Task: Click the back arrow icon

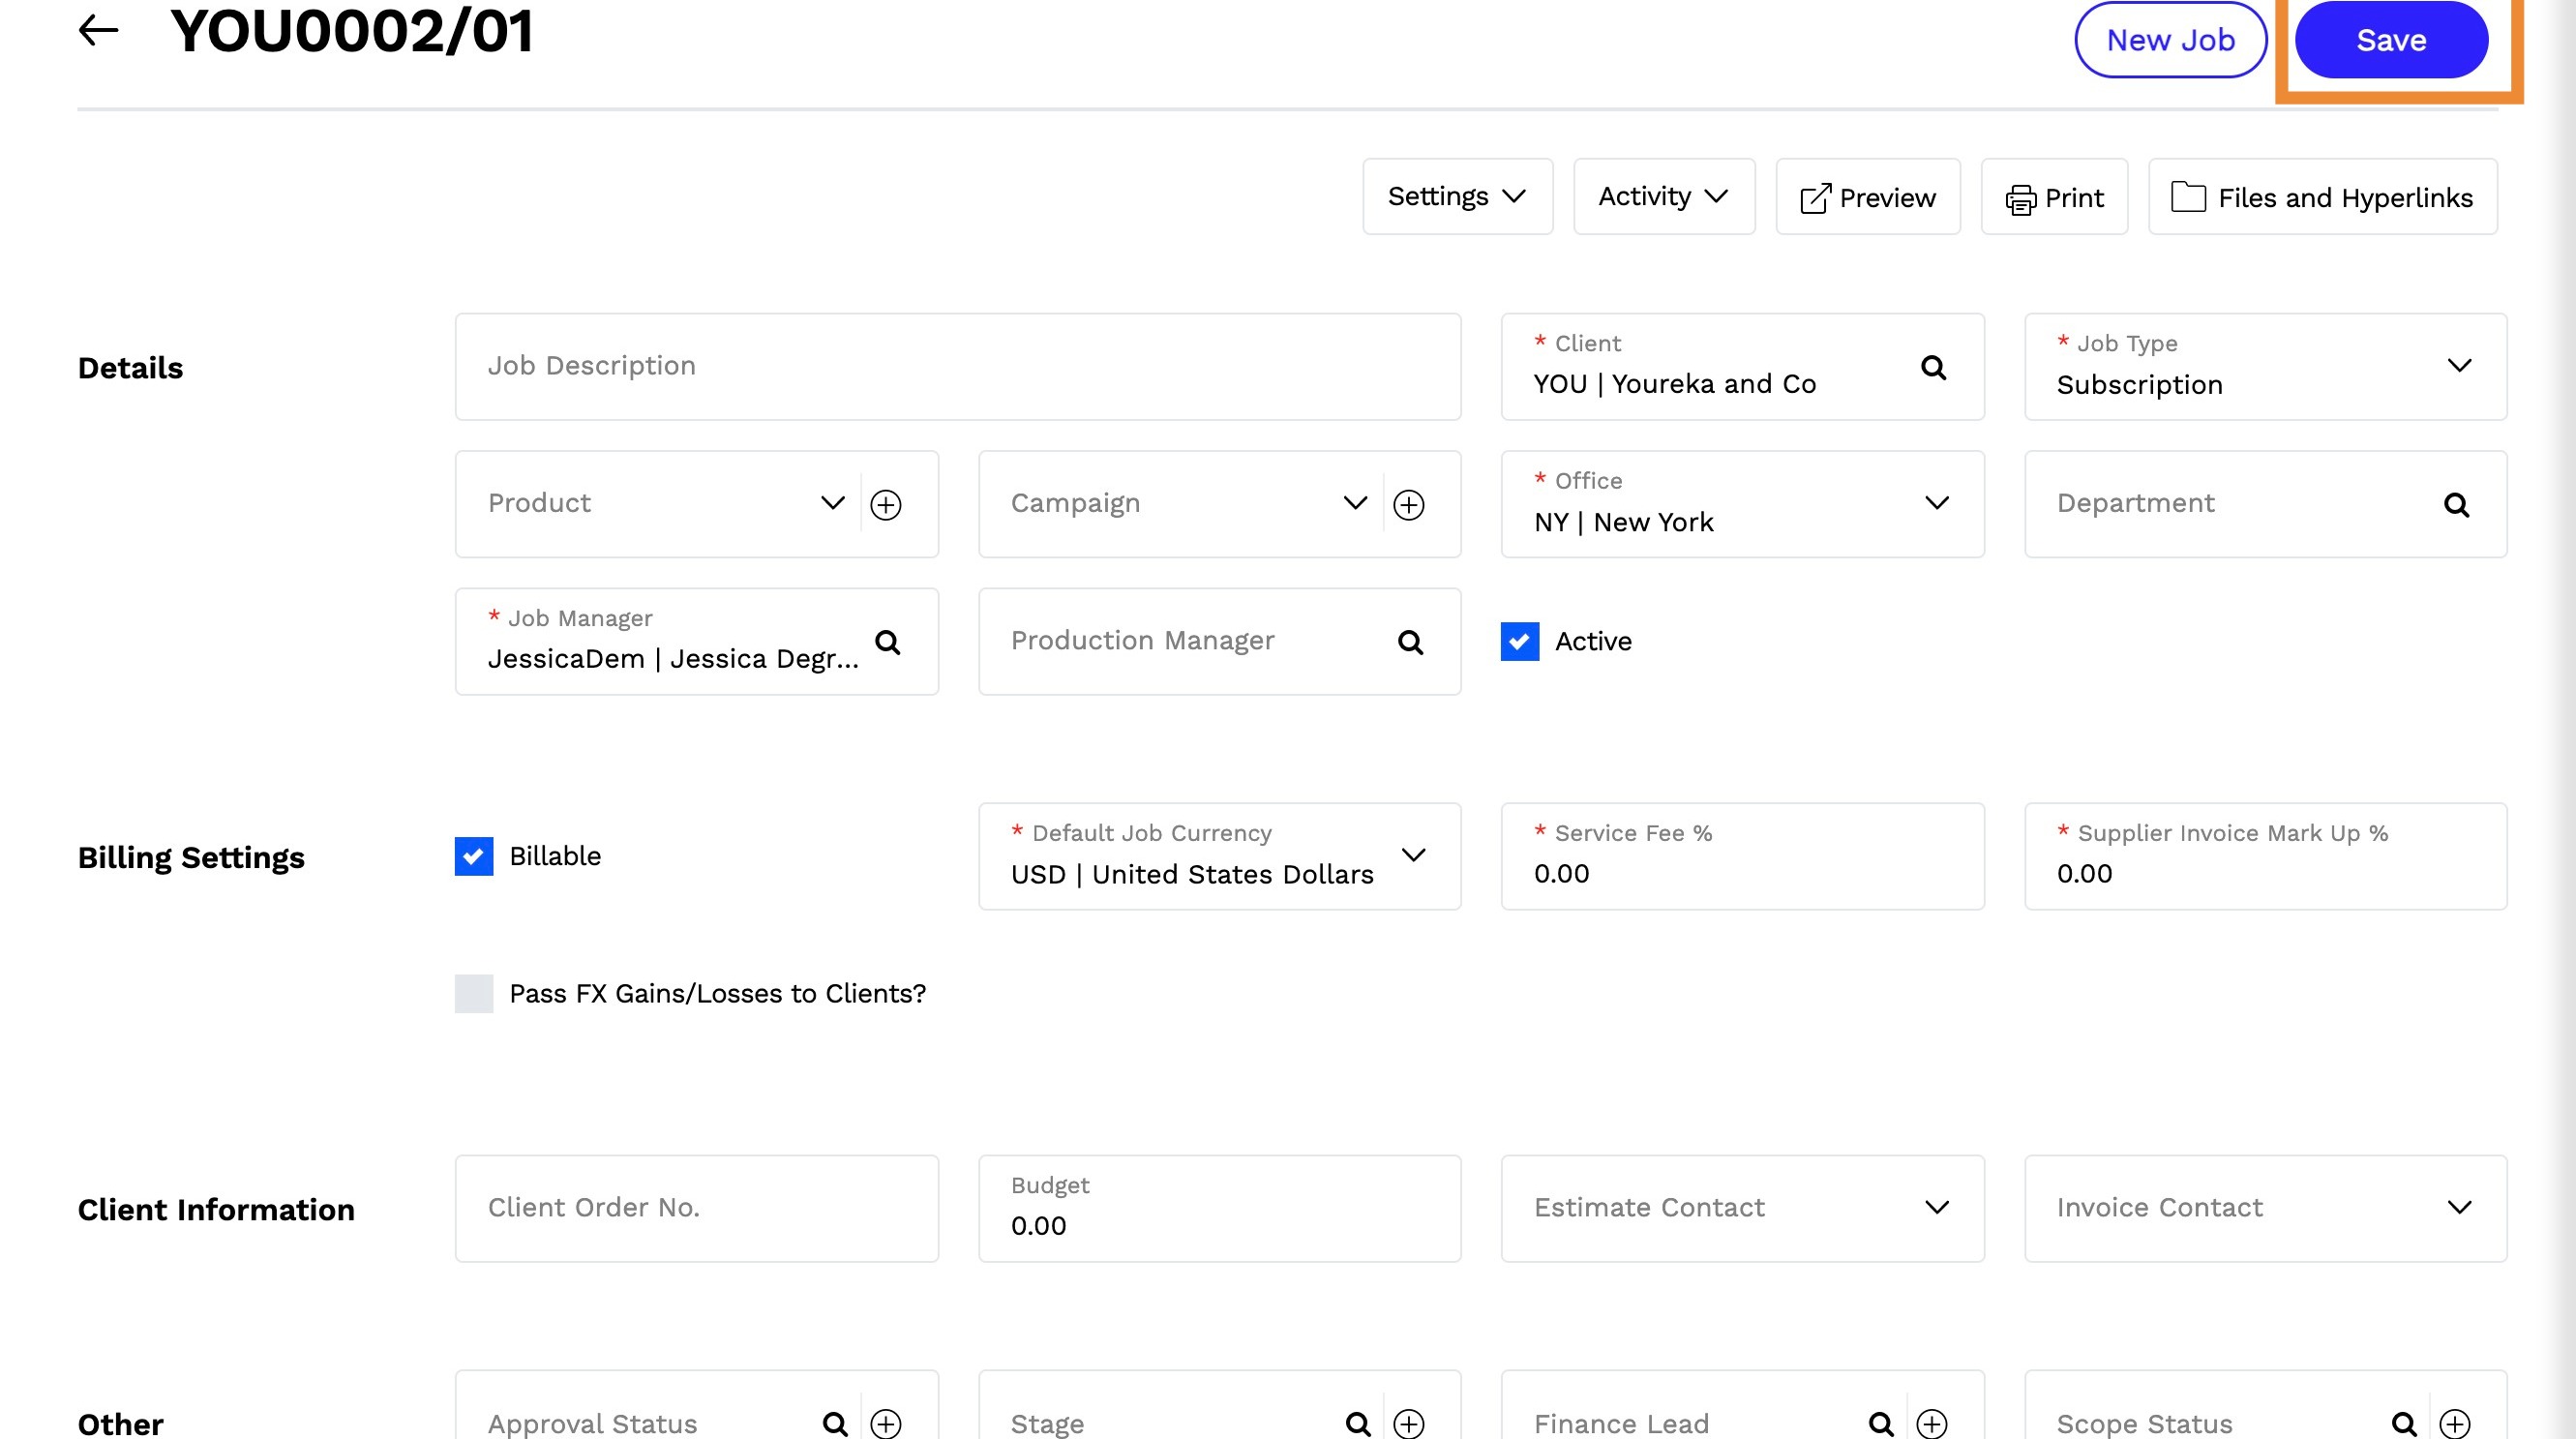Action: [x=98, y=30]
